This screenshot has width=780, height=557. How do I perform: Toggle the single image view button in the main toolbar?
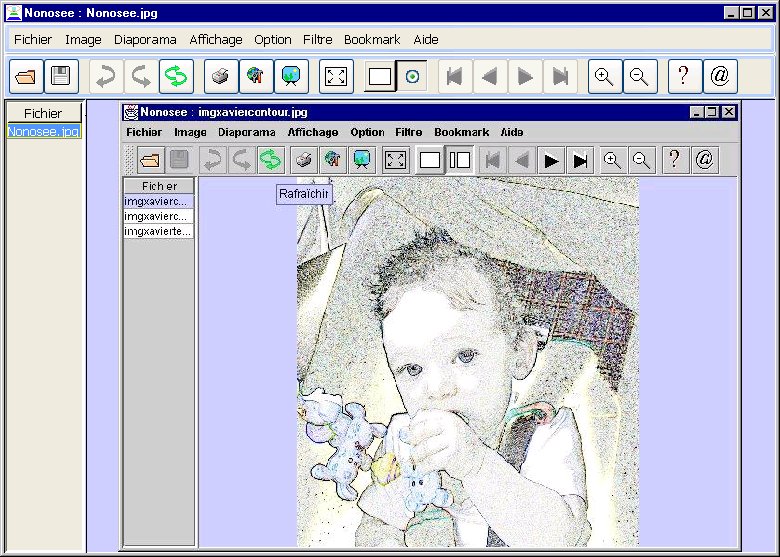tap(380, 76)
